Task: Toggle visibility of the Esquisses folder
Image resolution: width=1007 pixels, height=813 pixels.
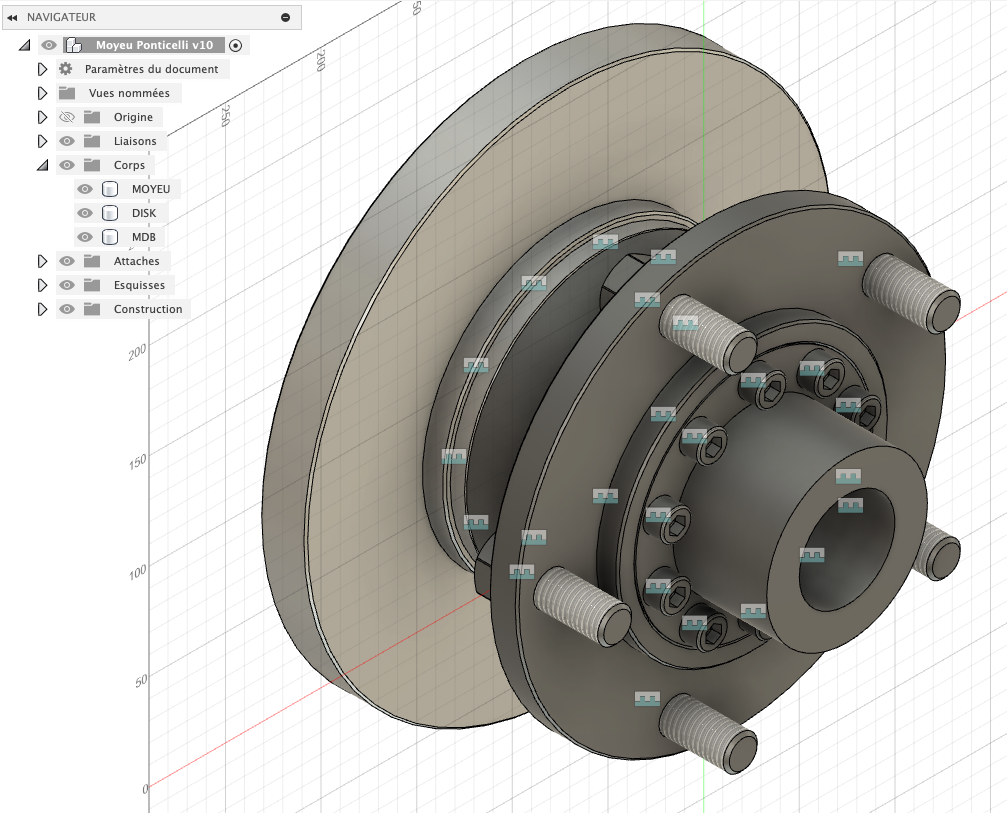Action: [67, 285]
